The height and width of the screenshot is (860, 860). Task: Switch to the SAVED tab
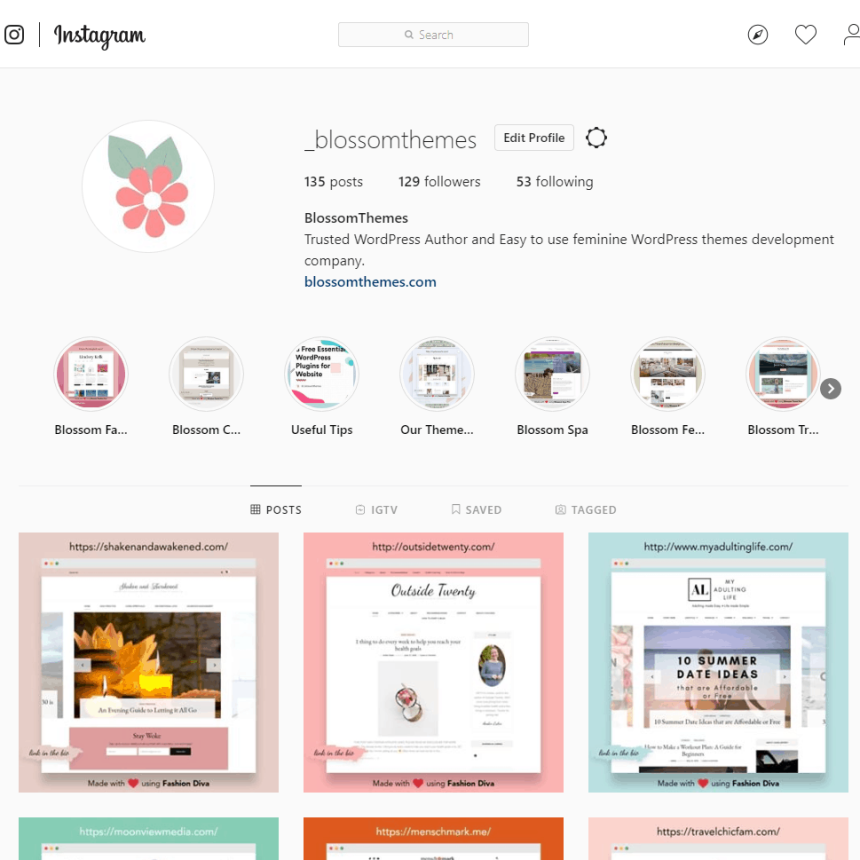[x=476, y=510]
